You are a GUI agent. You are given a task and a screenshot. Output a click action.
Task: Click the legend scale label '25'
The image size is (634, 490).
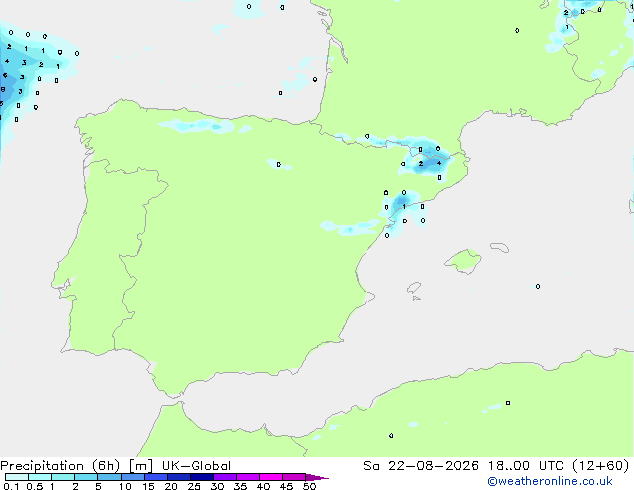point(194,486)
